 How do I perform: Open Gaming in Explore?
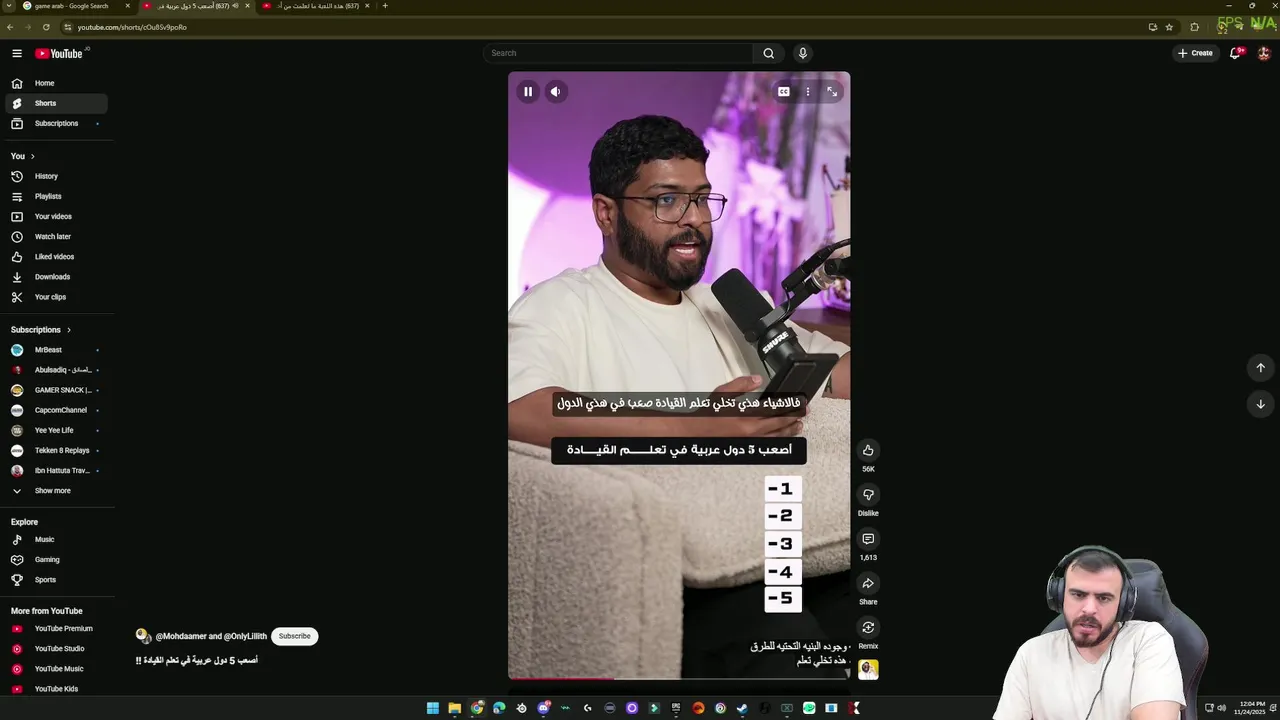click(56, 560)
